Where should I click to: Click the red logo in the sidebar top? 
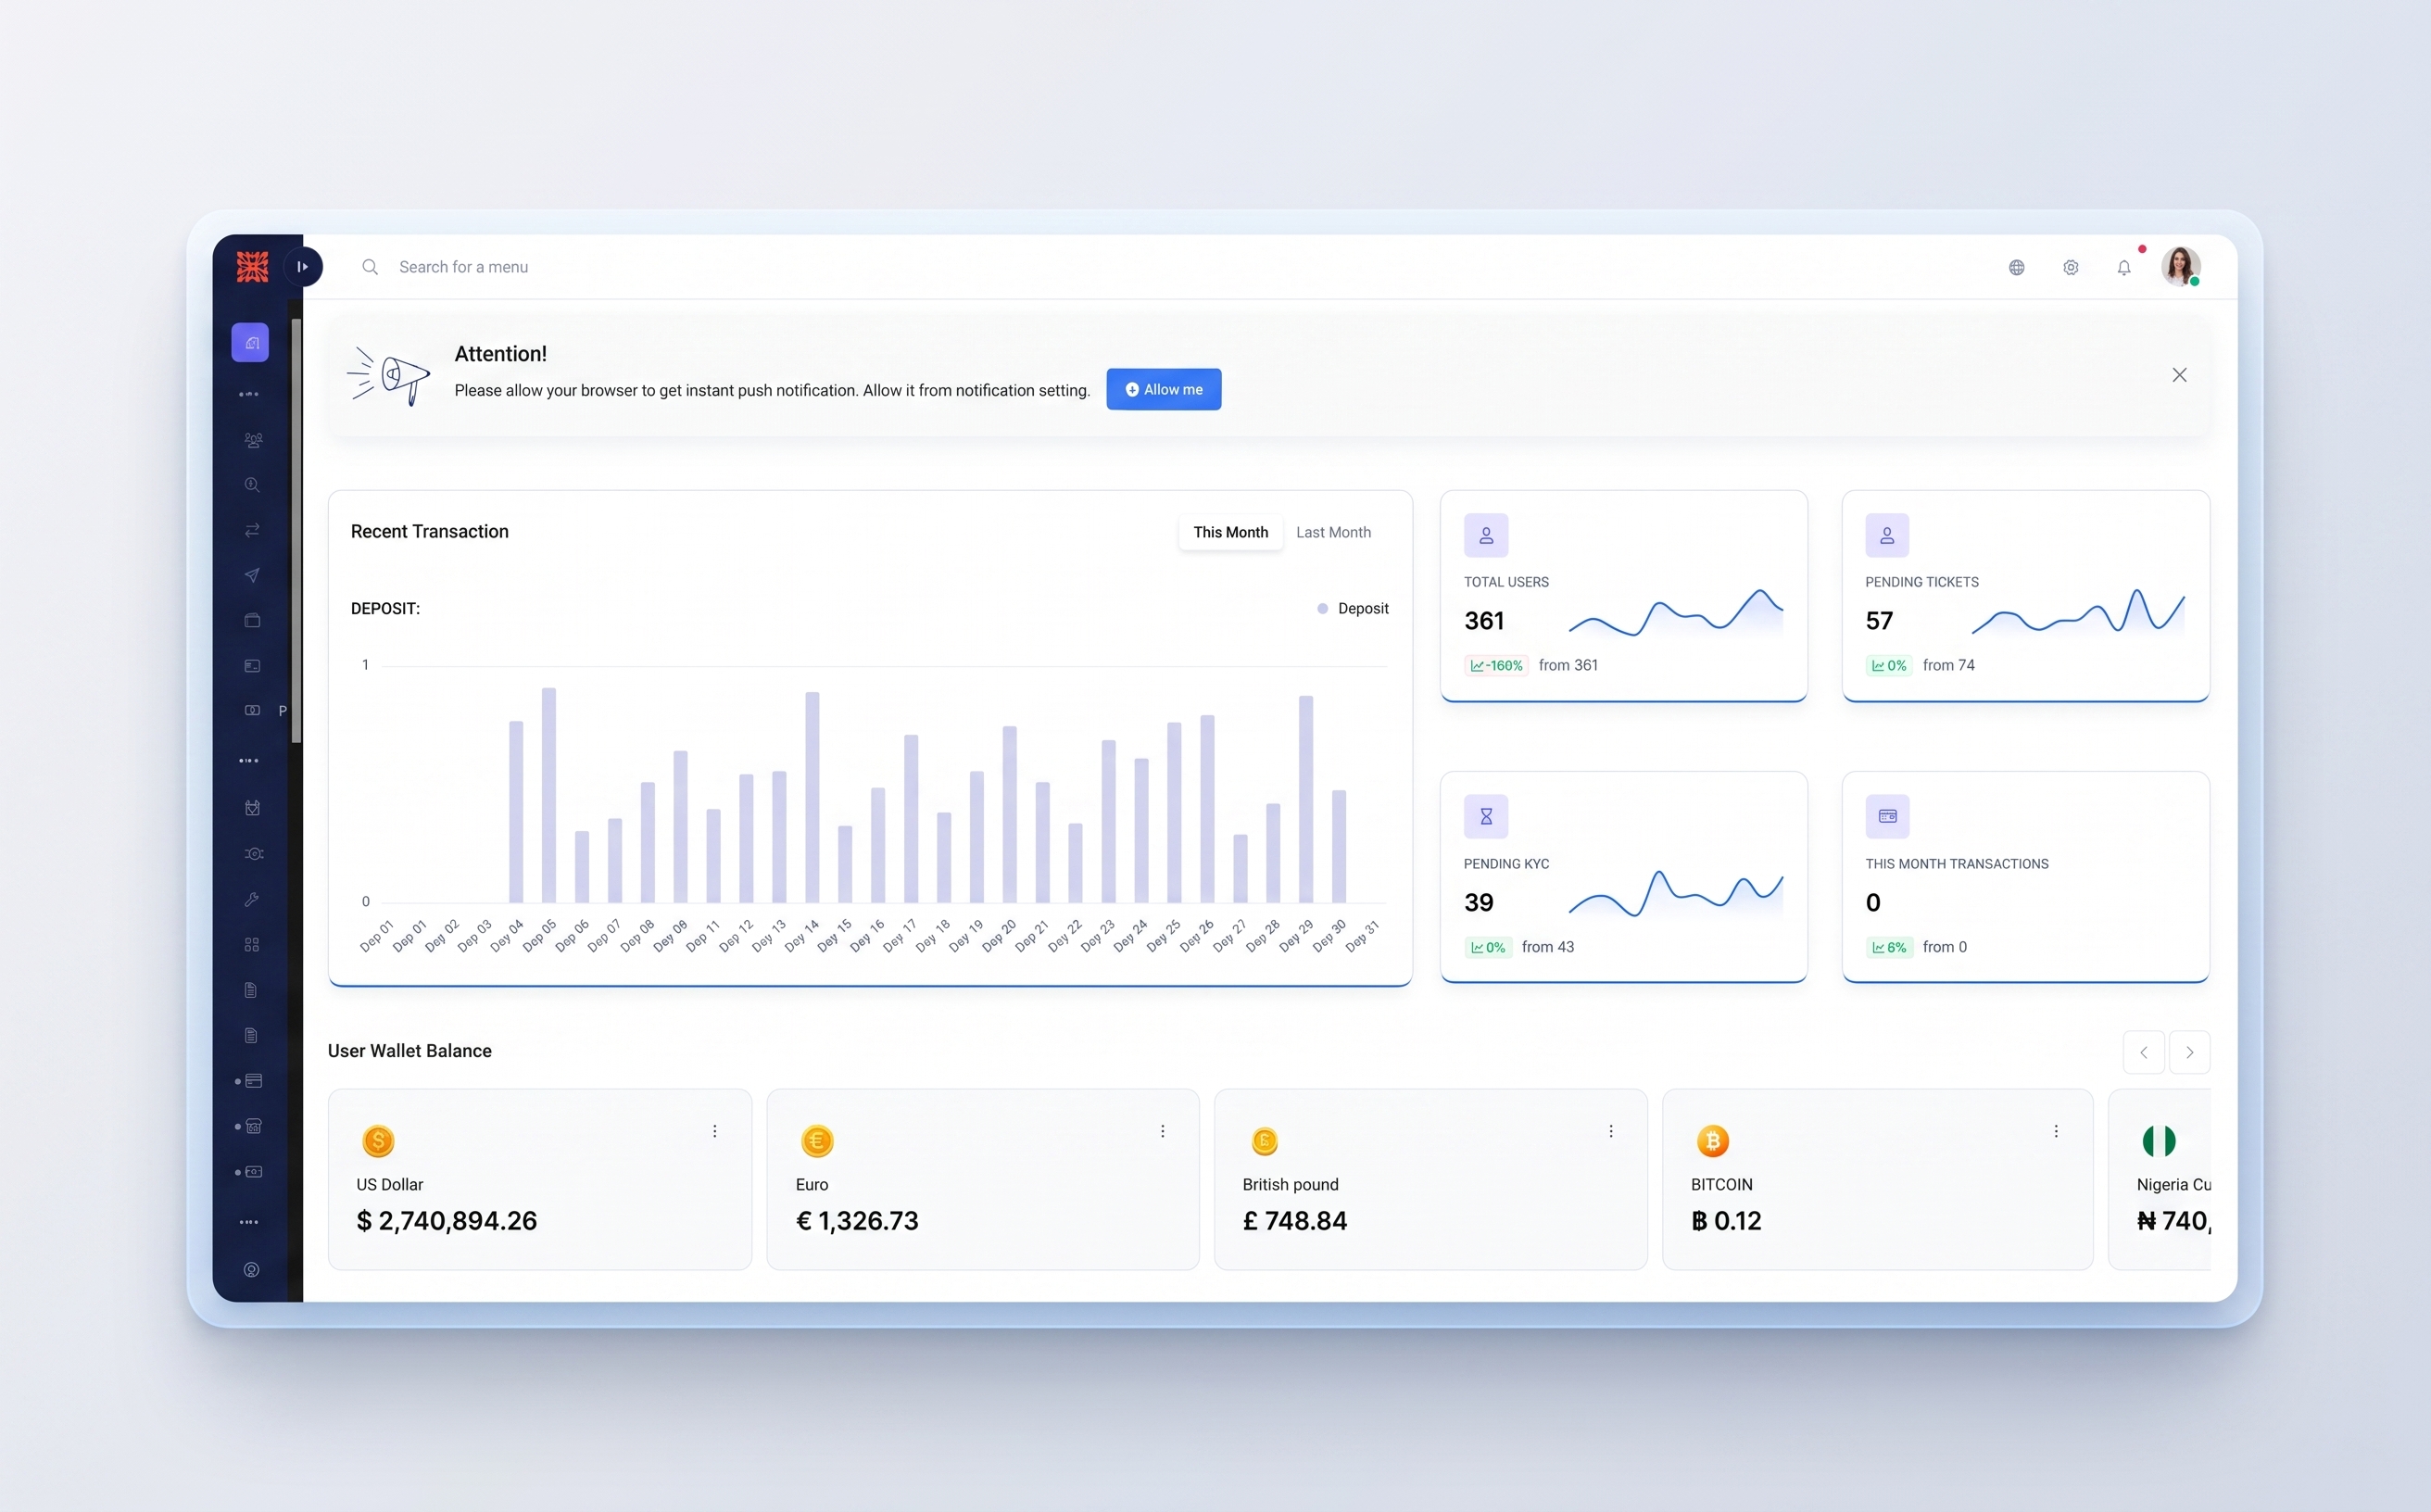click(x=252, y=266)
